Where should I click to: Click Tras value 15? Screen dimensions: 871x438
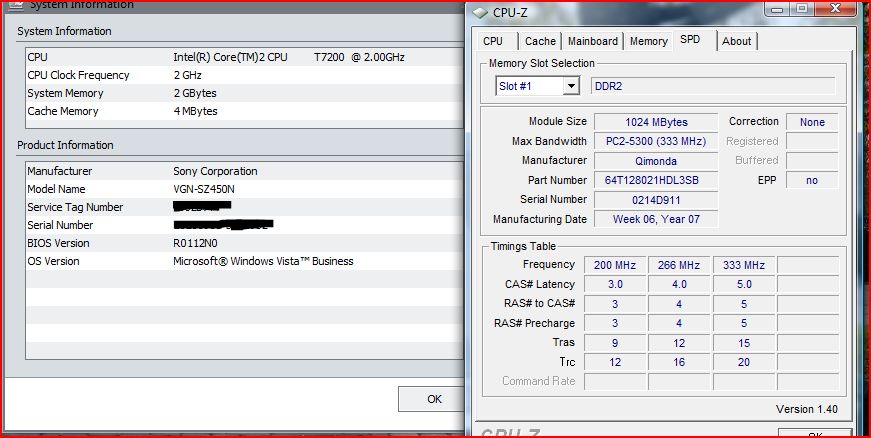[744, 343]
